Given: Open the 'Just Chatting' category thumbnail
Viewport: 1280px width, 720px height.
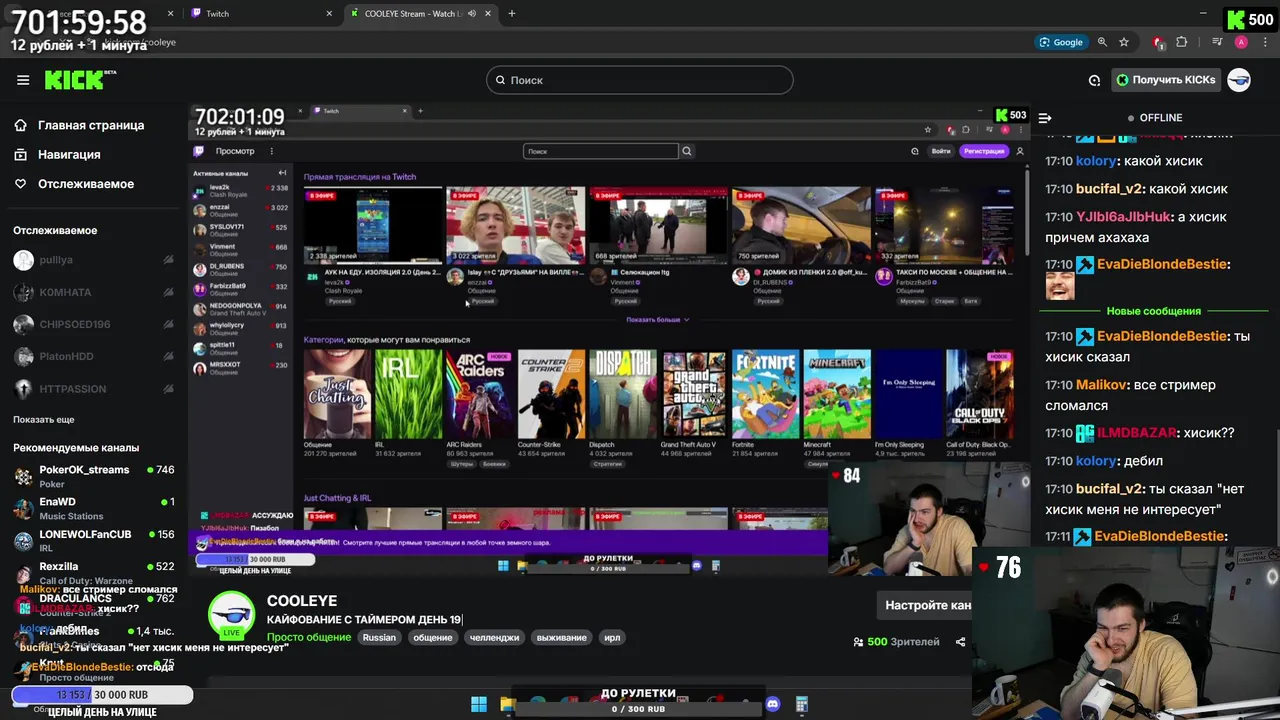Looking at the screenshot, I should point(337,394).
